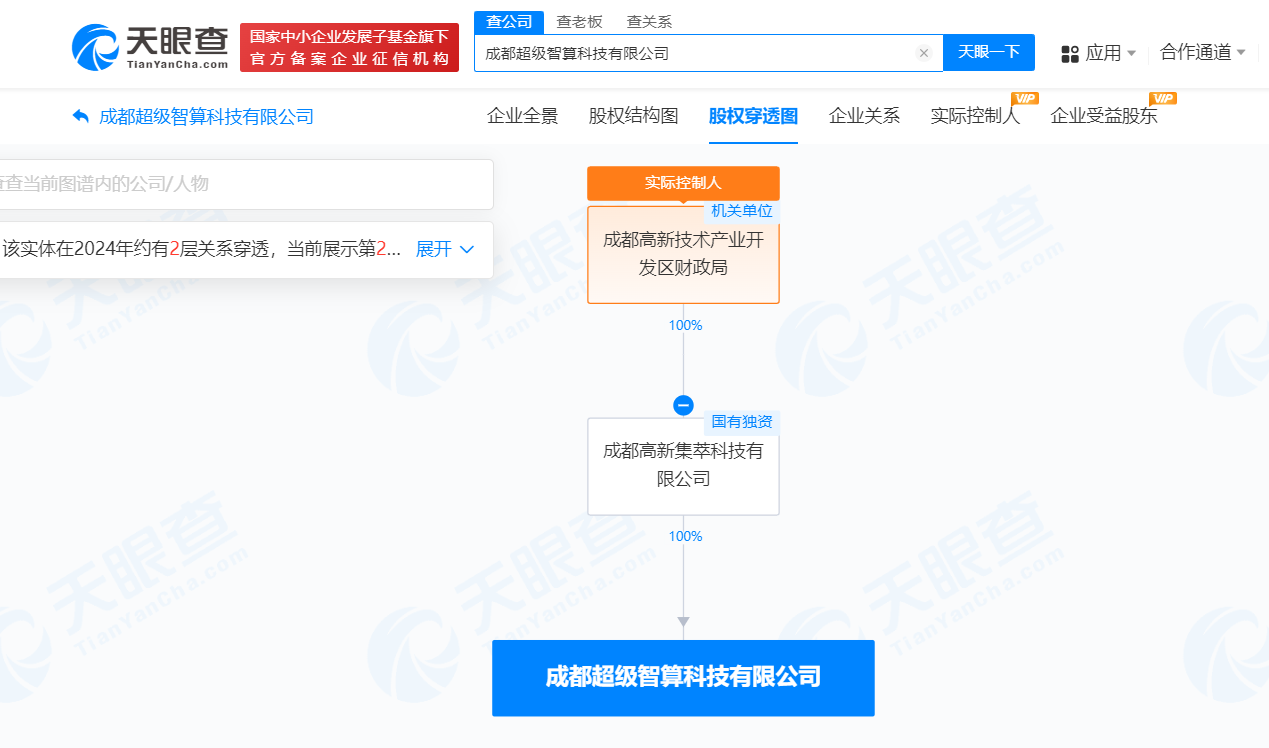
Task: Select the 成都高新集萃科技有限公司 node
Action: pyautogui.click(x=683, y=466)
